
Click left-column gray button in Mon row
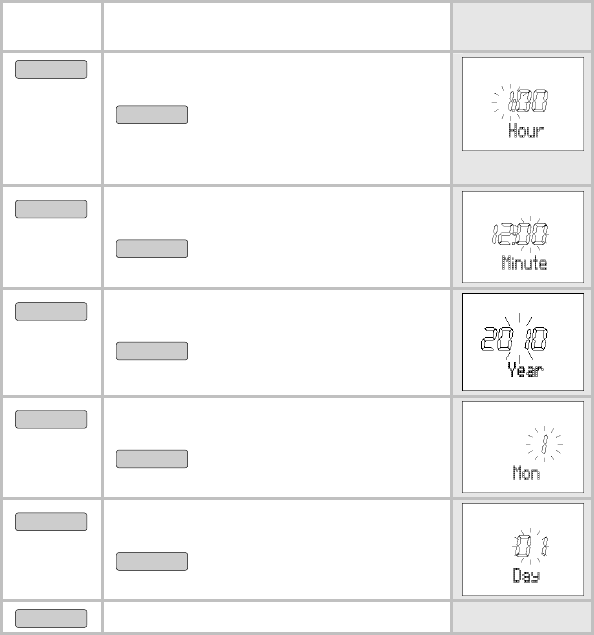click(51, 419)
